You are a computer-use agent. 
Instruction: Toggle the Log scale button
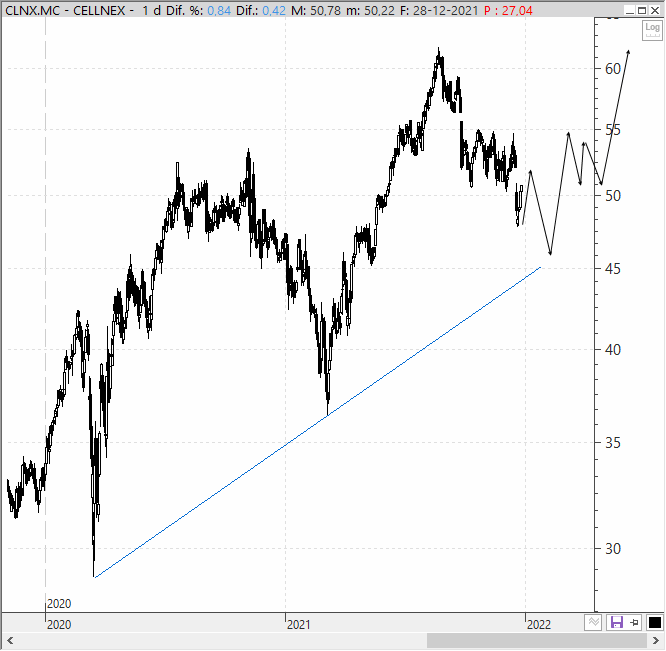(652, 30)
